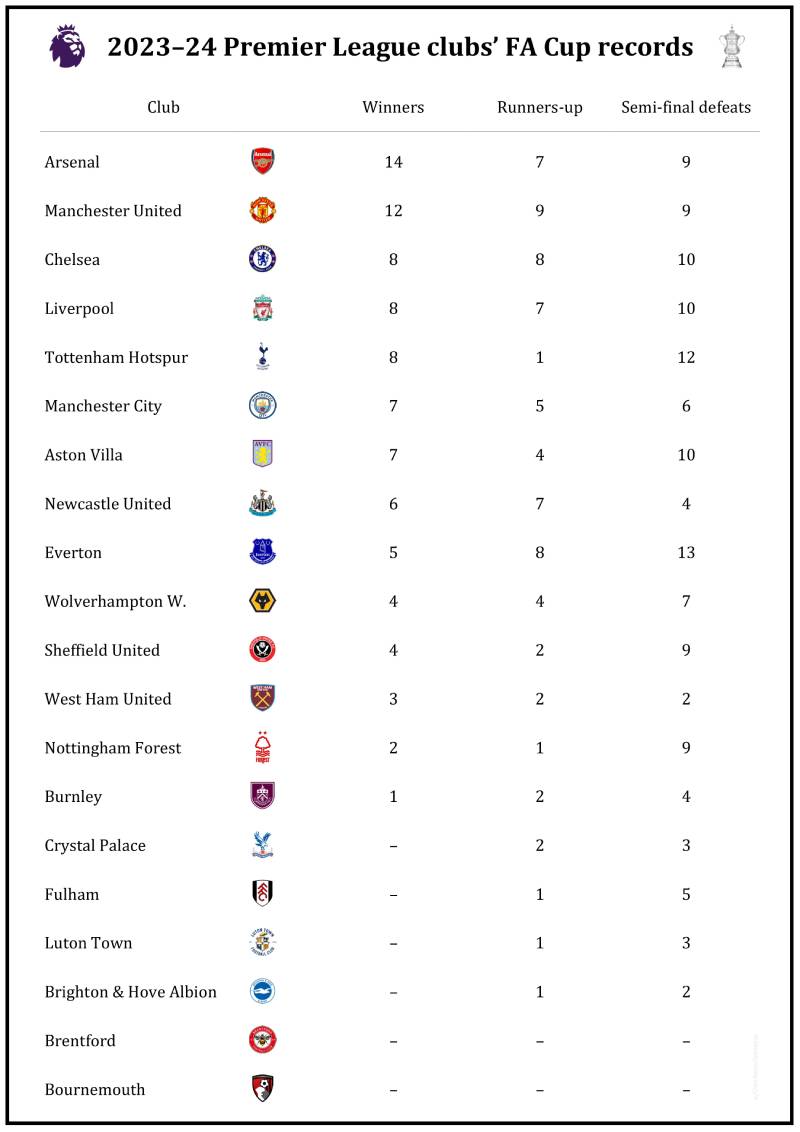Click the Chelsea club badge

(262, 260)
